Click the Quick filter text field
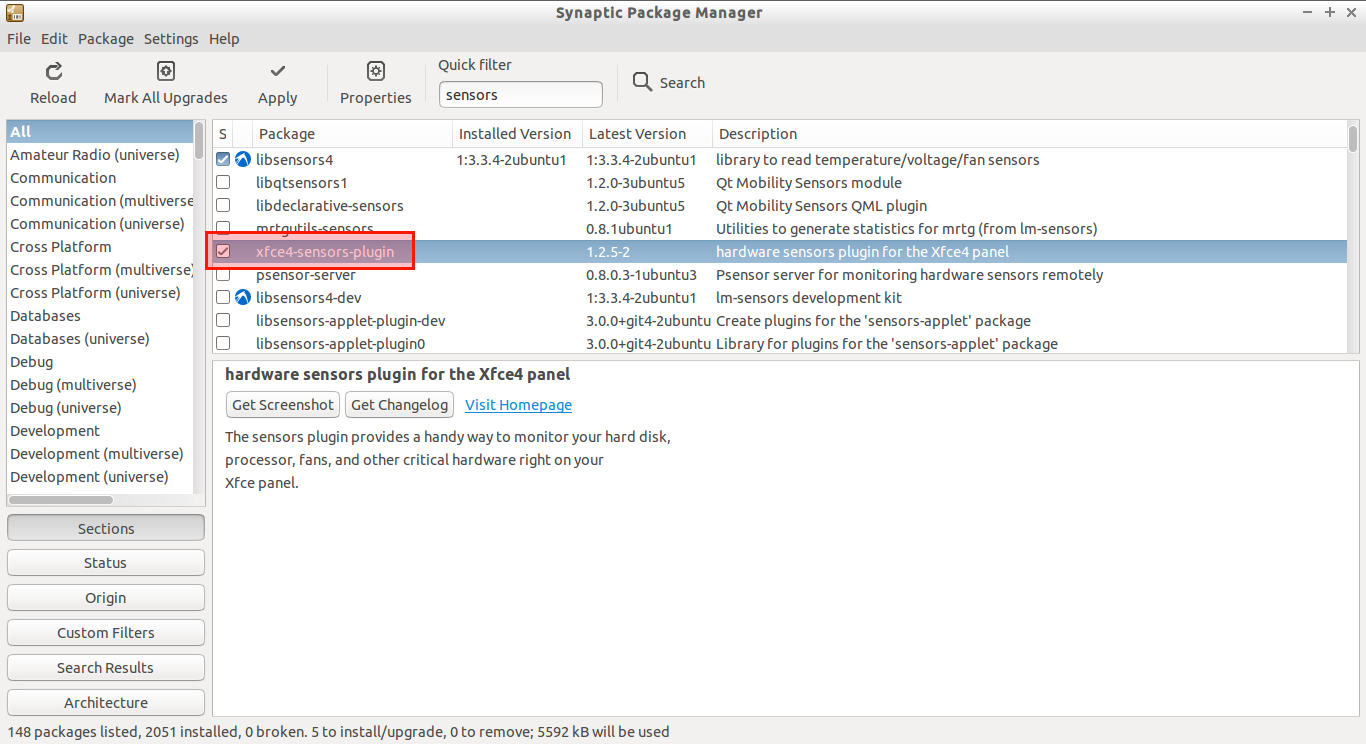Image resolution: width=1366 pixels, height=744 pixels. coord(521,95)
